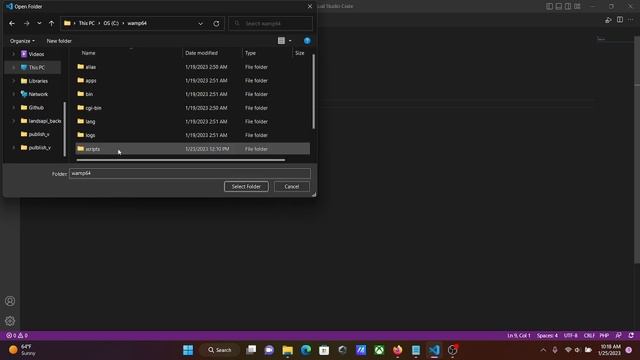Open the Organize menu
This screenshot has width=640, height=360.
[x=22, y=41]
